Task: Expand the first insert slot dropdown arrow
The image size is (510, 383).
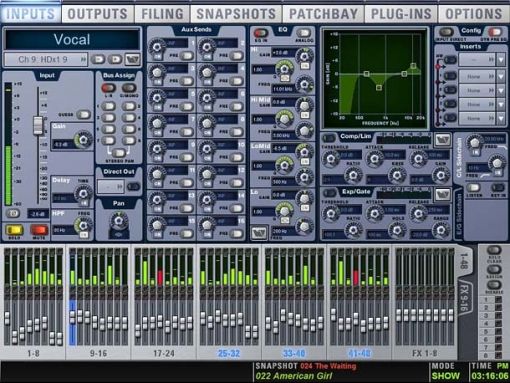Action: [x=501, y=60]
